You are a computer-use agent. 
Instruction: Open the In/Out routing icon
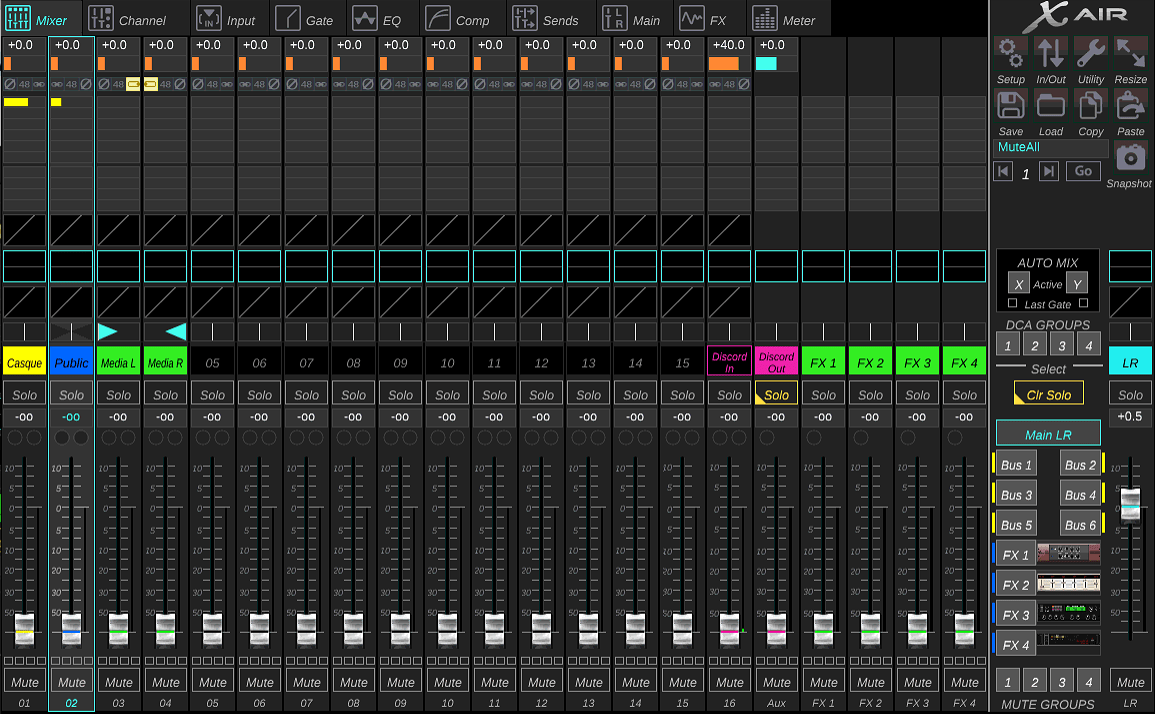(x=1050, y=54)
